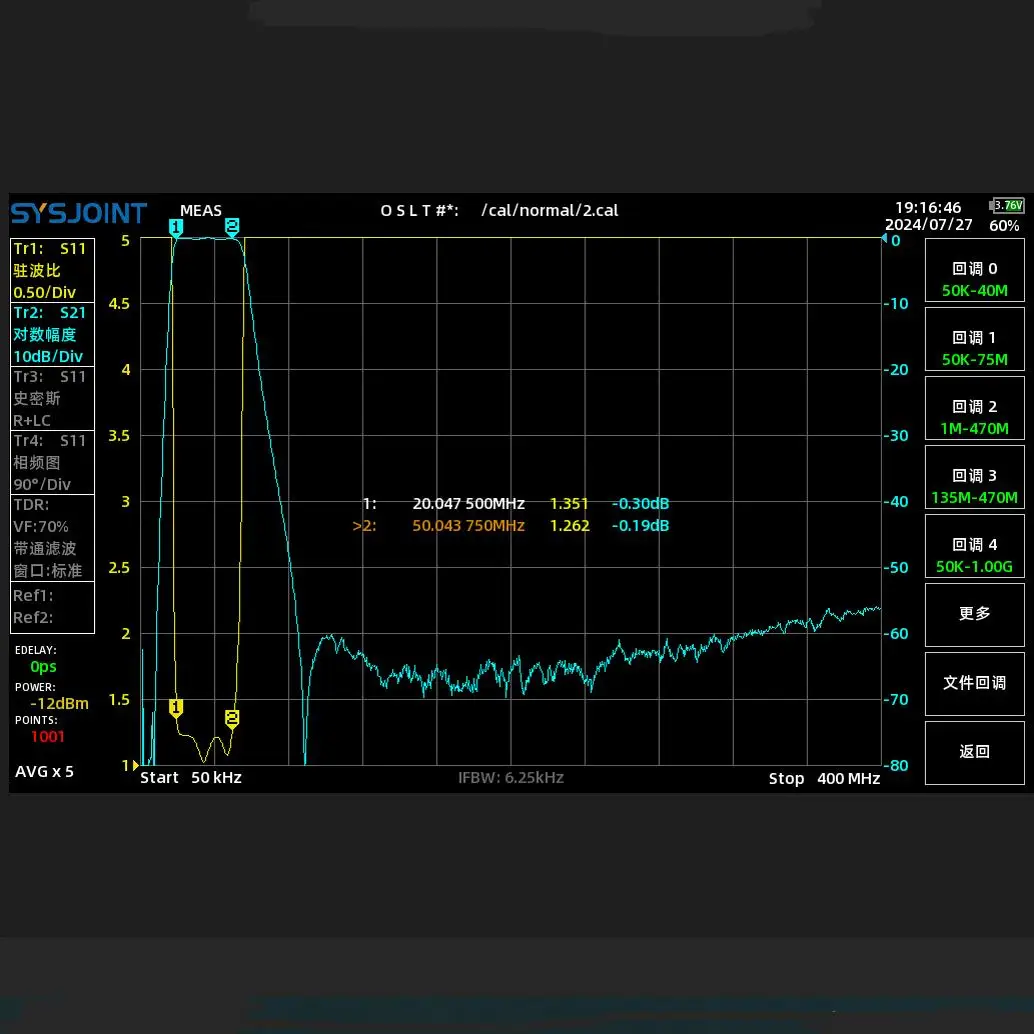Image resolution: width=1034 pixels, height=1034 pixels.
Task: Tap the 返回 back button
Action: tap(974, 752)
